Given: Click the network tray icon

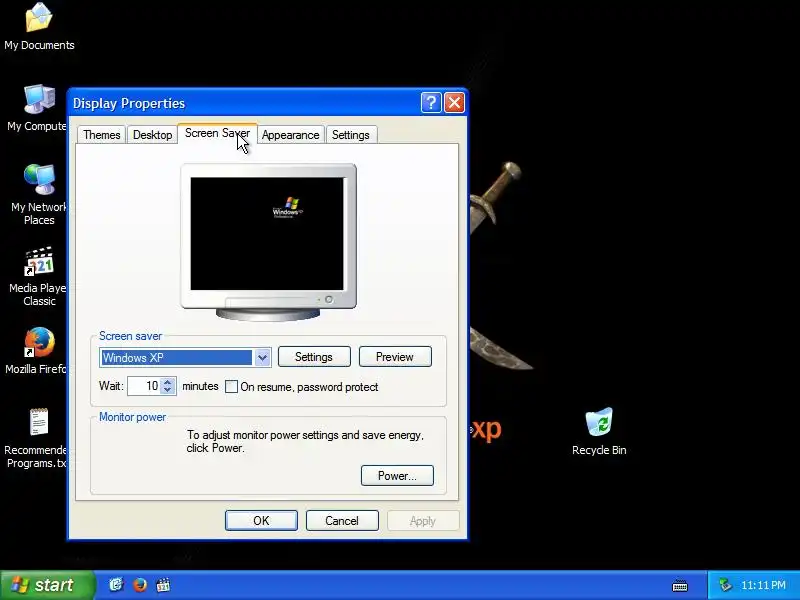Looking at the screenshot, I should (x=724, y=585).
